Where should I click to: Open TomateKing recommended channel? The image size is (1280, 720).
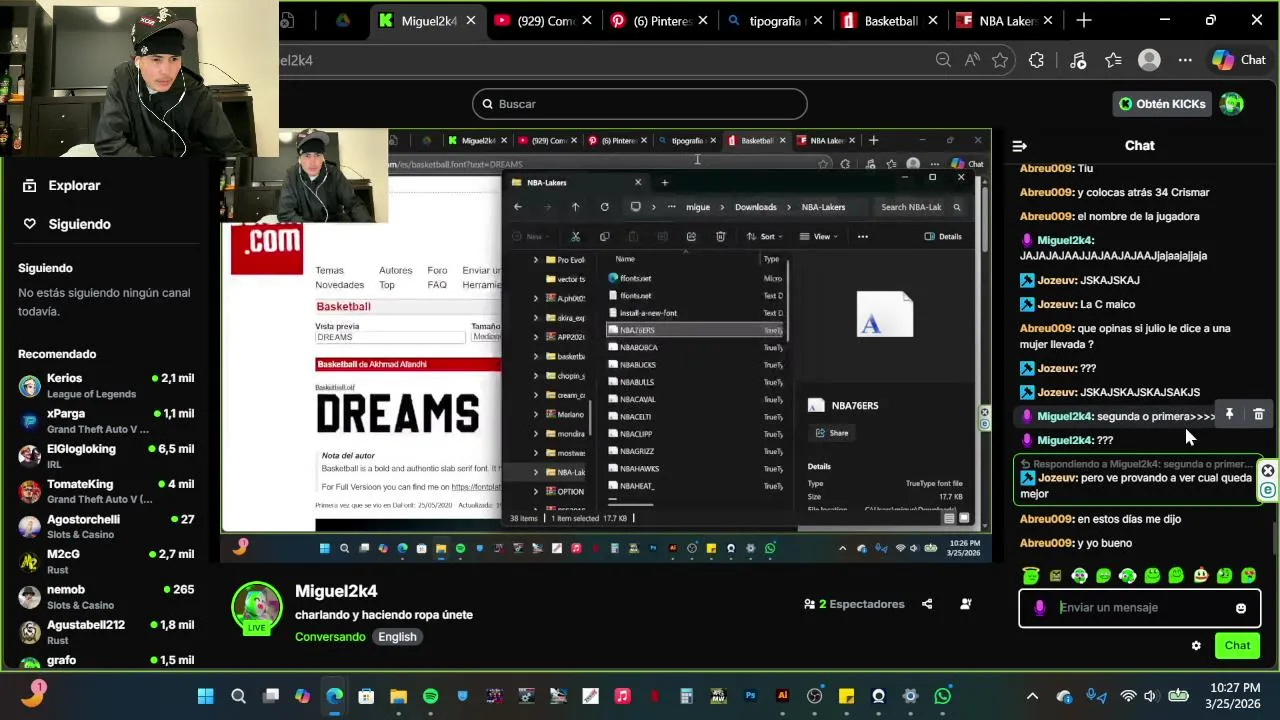click(x=106, y=491)
